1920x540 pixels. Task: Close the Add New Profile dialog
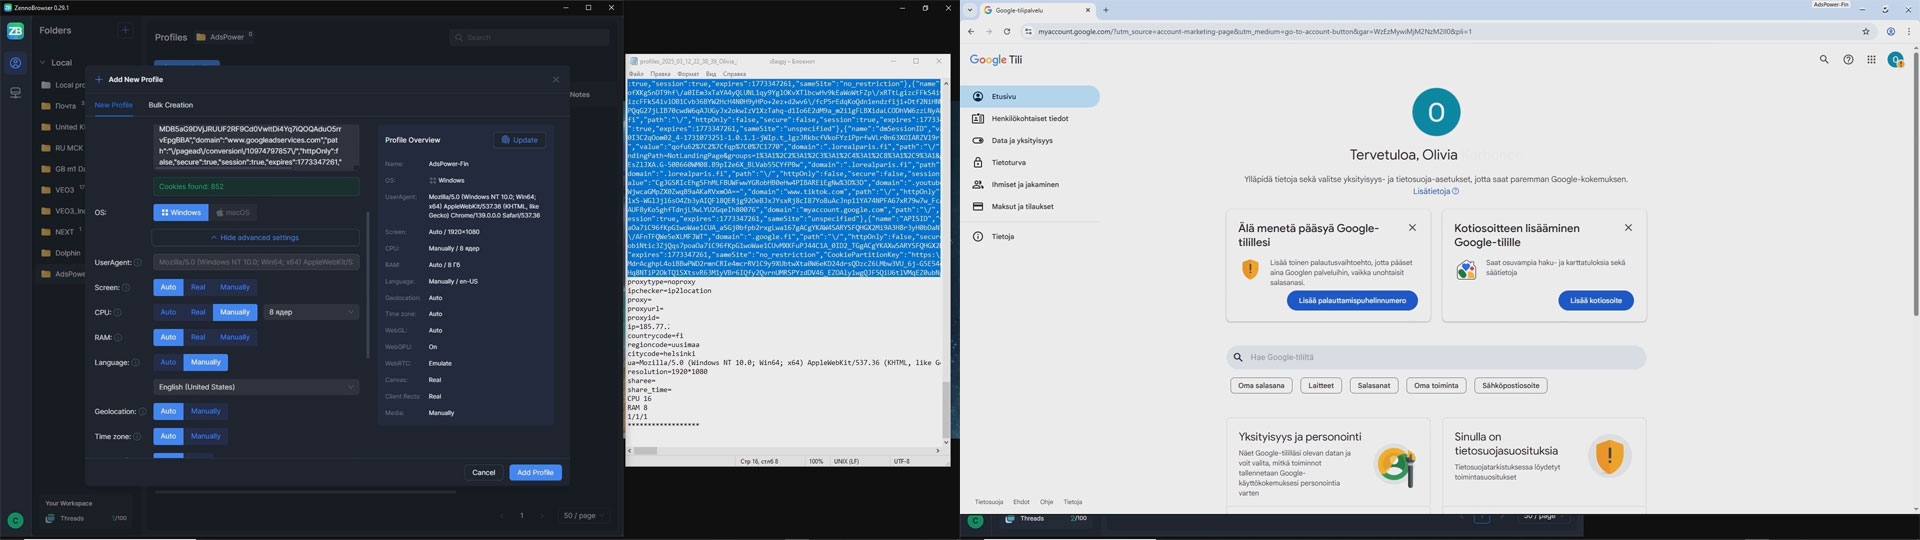[x=556, y=79]
